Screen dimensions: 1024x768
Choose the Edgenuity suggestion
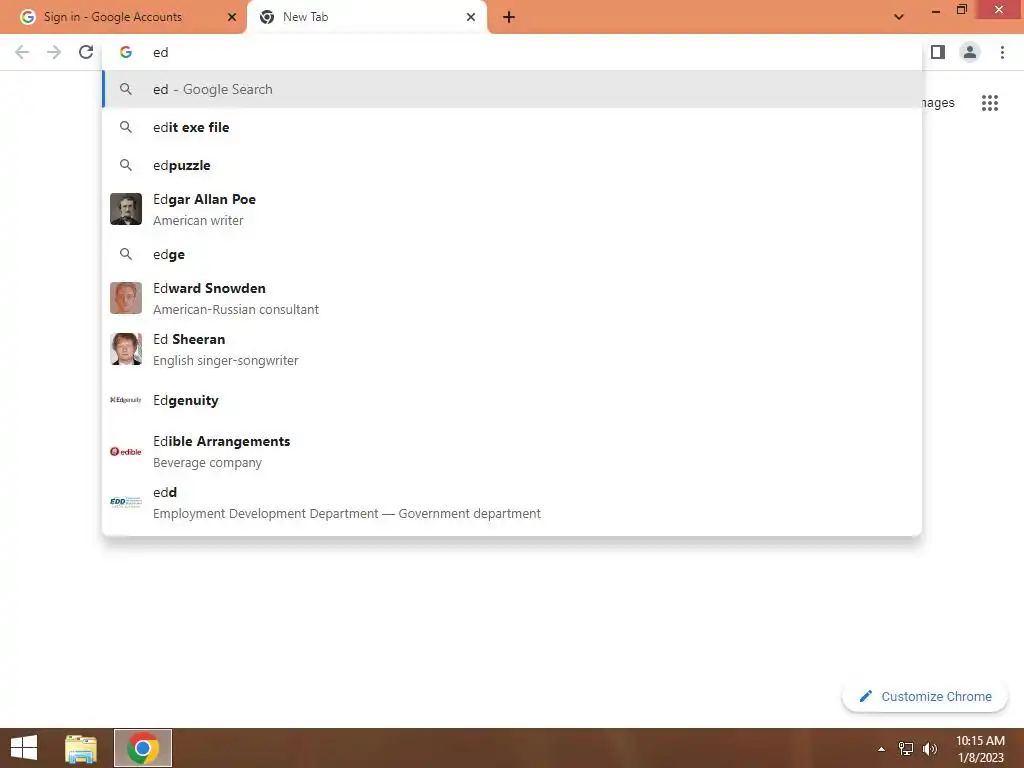513,400
